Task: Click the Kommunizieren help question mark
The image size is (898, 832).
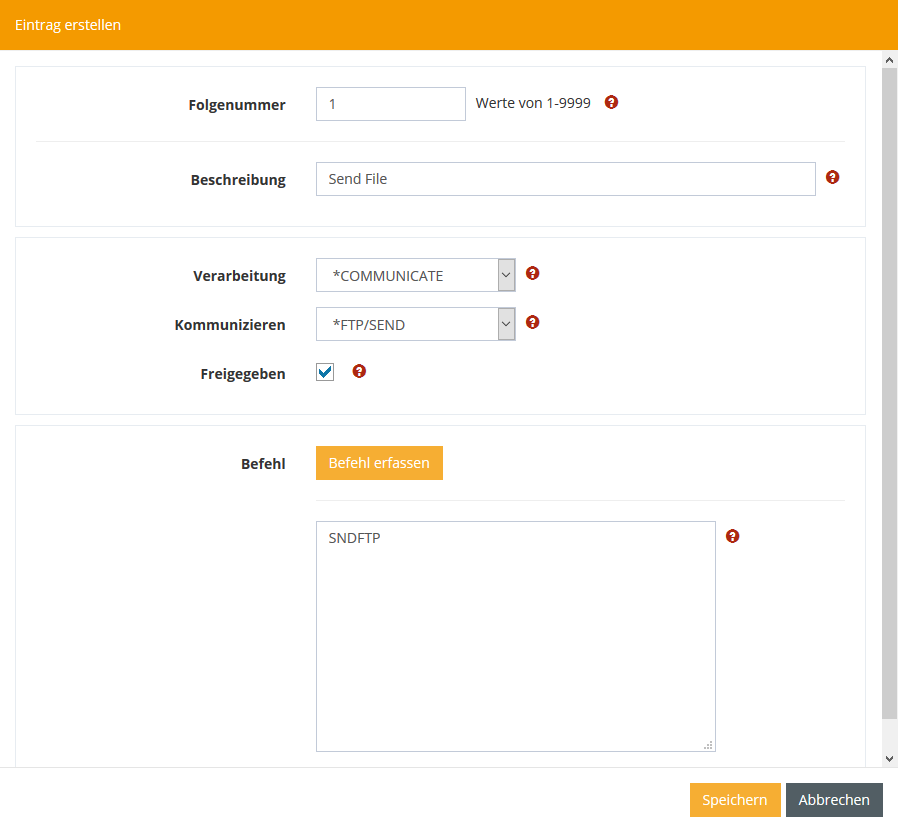Action: tap(533, 322)
